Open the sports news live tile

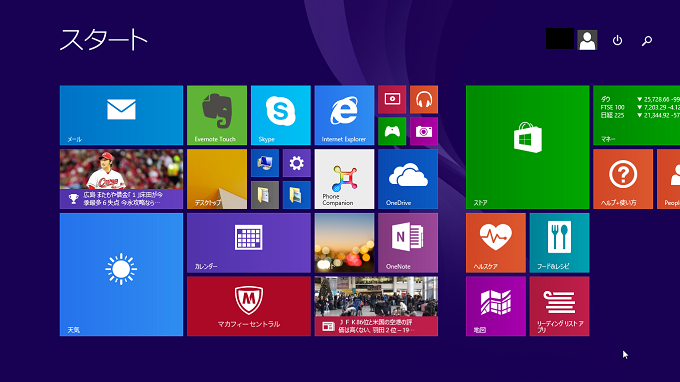(x=121, y=179)
